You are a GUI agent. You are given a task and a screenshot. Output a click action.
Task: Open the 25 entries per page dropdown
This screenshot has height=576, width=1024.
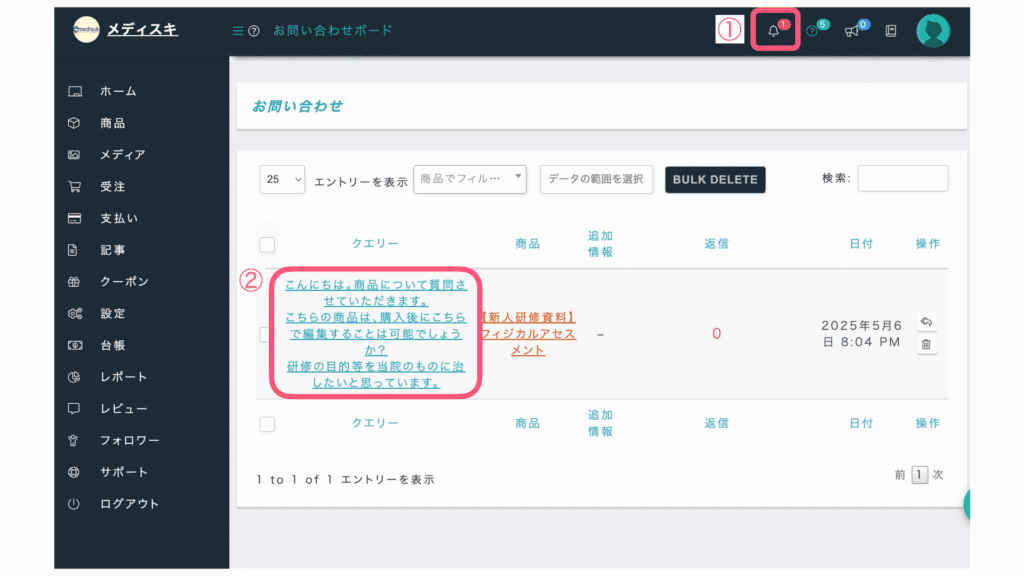click(x=282, y=180)
